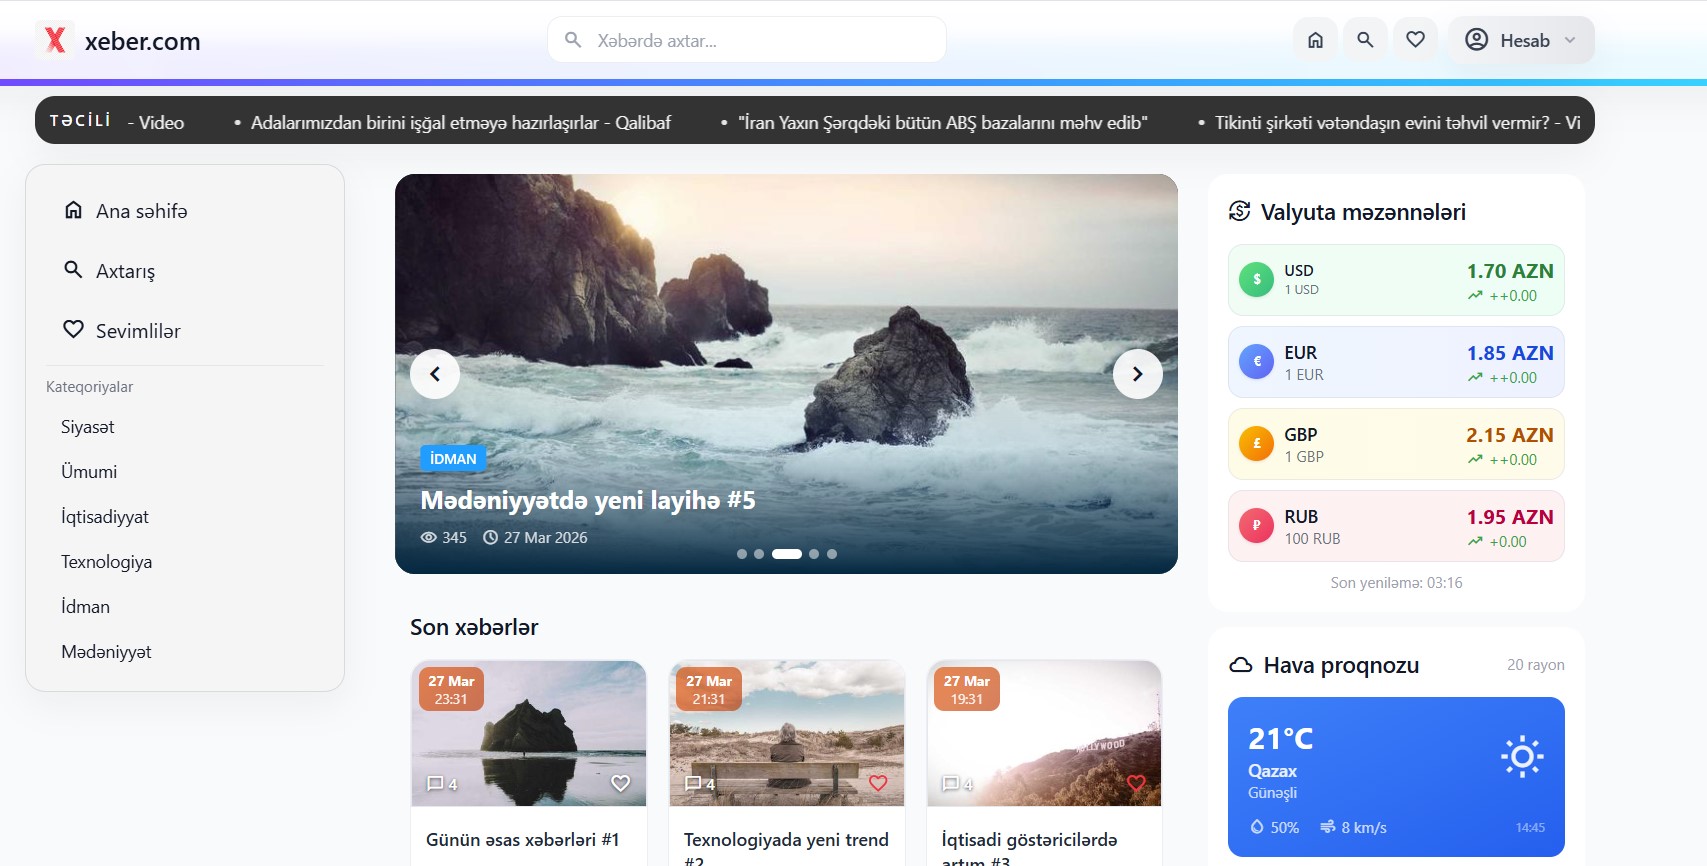Click the magnifier icon in top header

(1365, 40)
